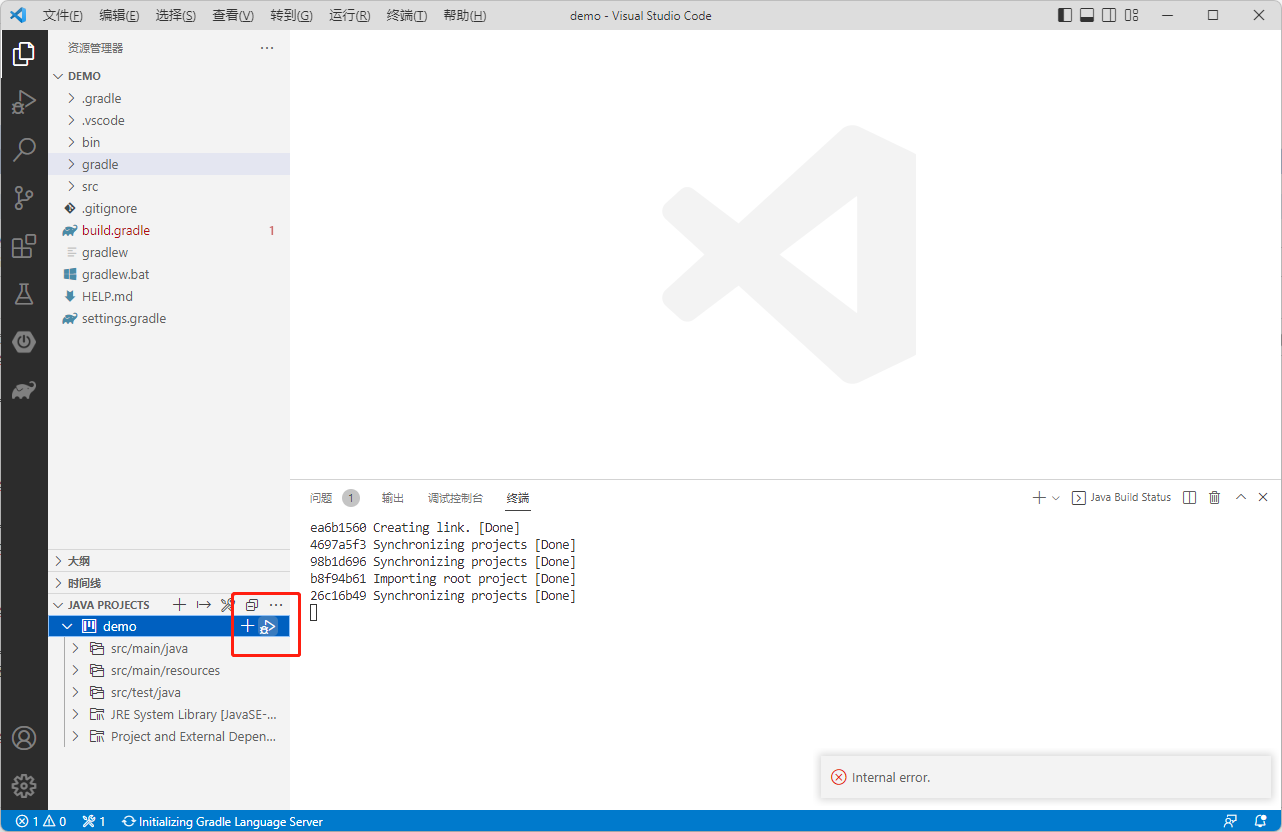Expand src/test/java node

coord(75,692)
